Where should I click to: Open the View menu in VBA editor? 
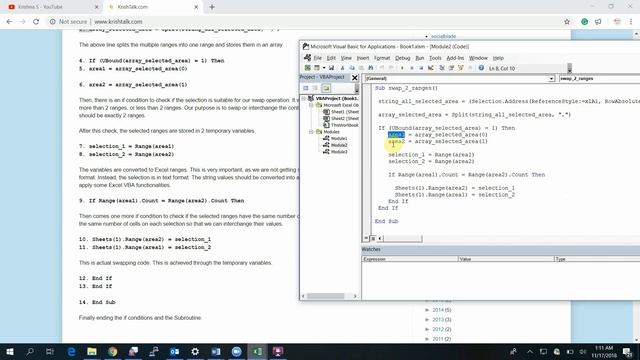[x=346, y=58]
